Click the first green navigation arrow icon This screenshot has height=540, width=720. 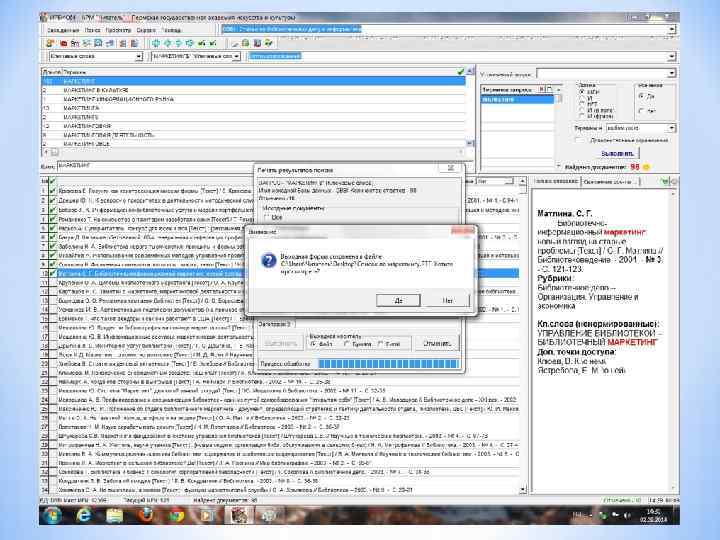coord(156,43)
